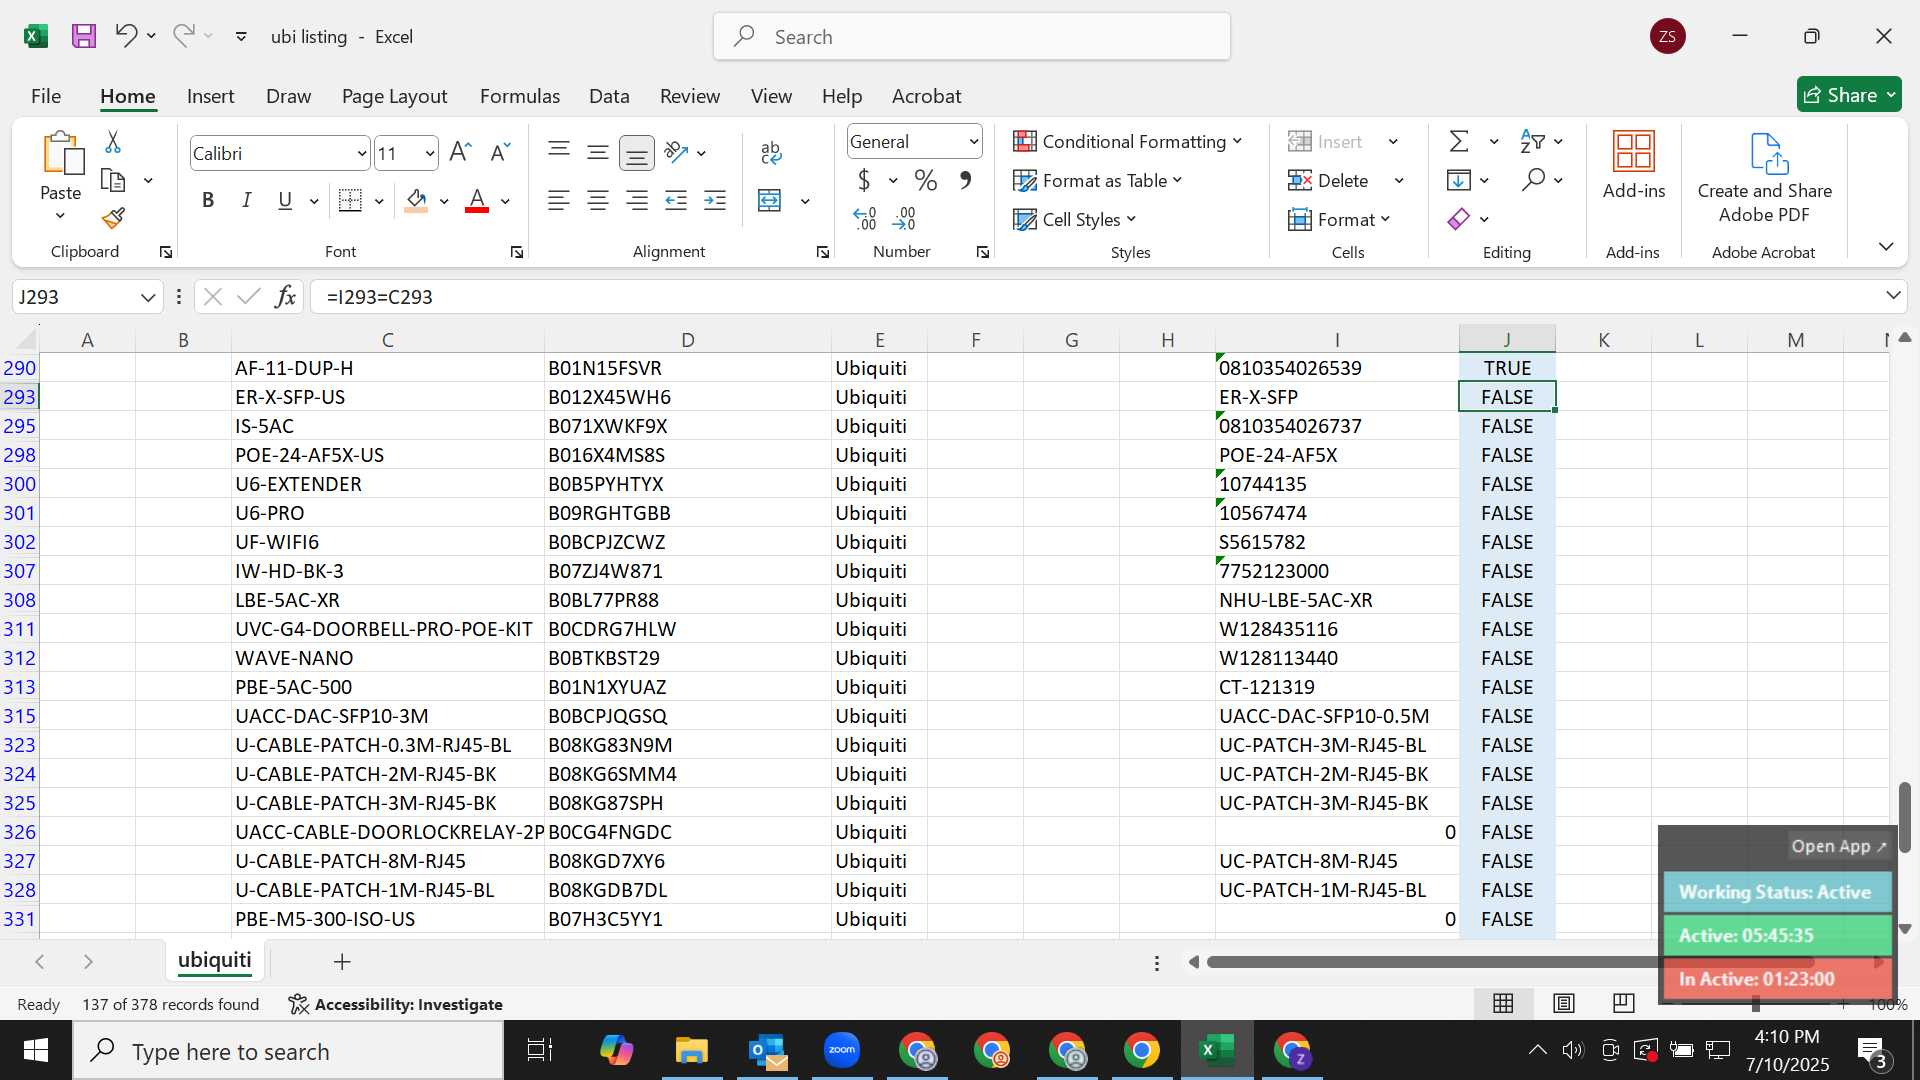Viewport: 1920px width, 1080px height.
Task: Open the Add-ins gallery icon
Action: [1634, 152]
